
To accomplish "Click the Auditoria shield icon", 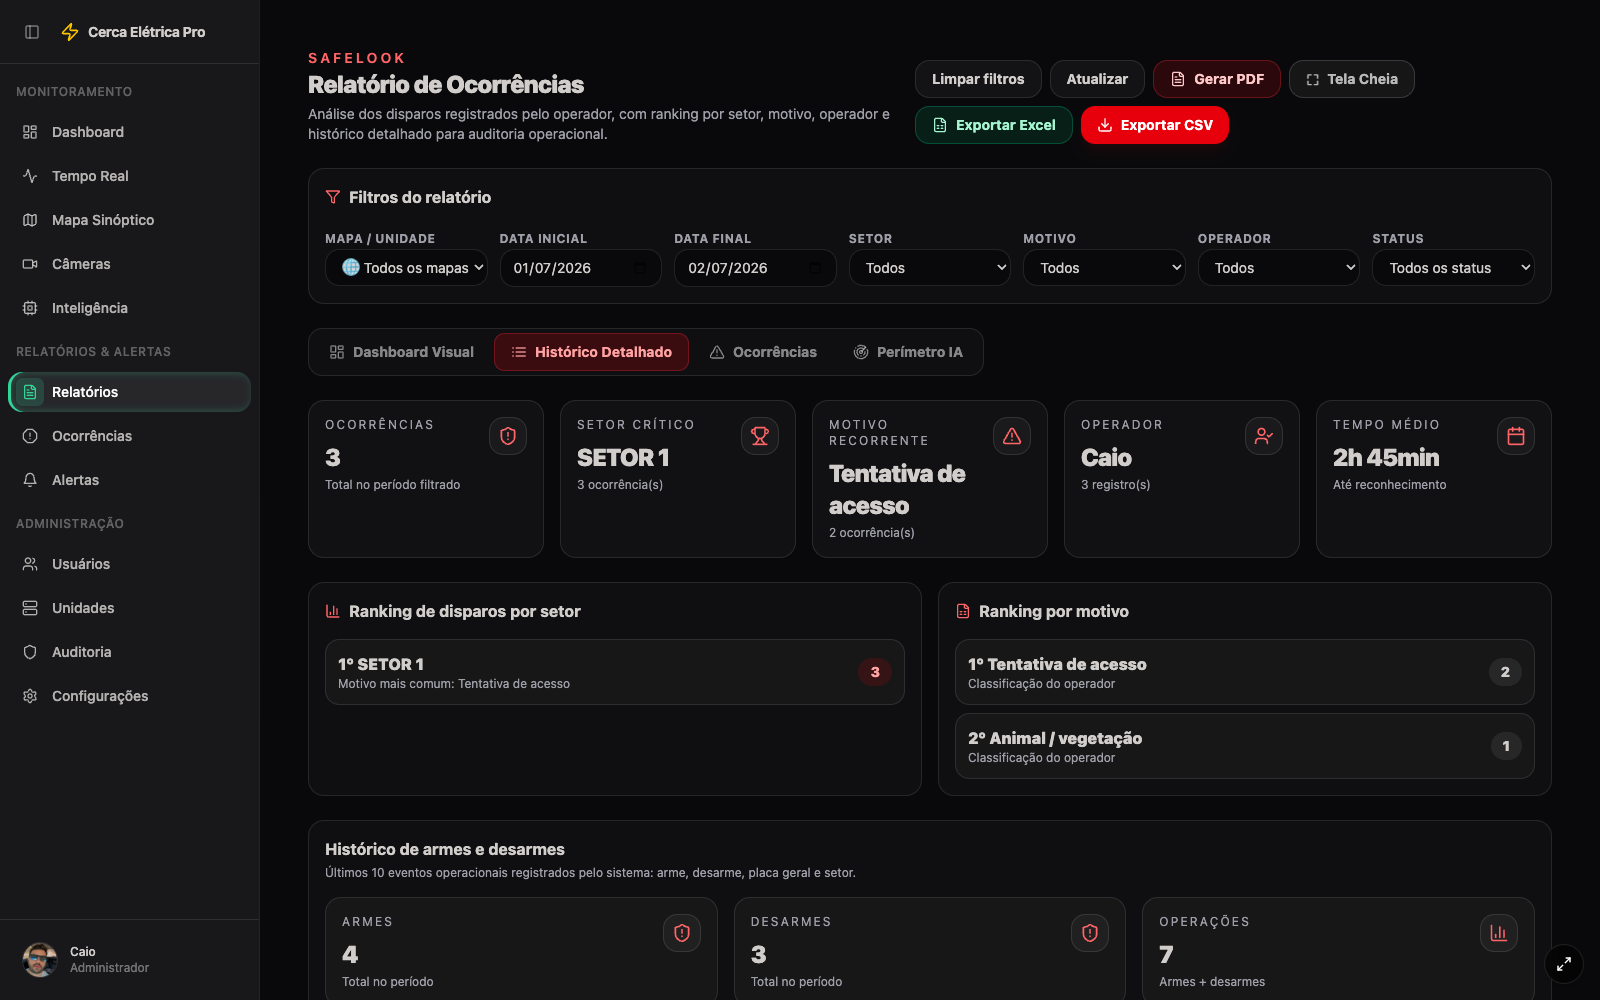I will coord(30,652).
